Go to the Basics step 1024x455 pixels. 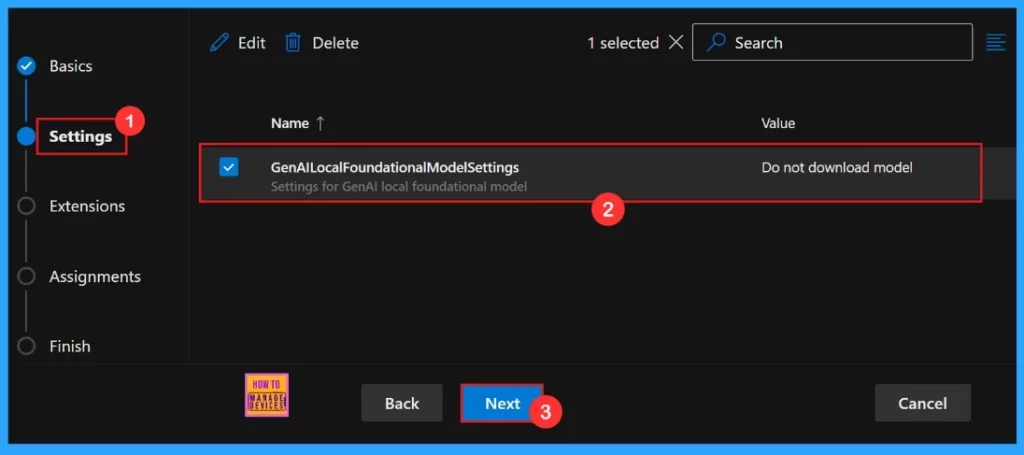[x=71, y=66]
